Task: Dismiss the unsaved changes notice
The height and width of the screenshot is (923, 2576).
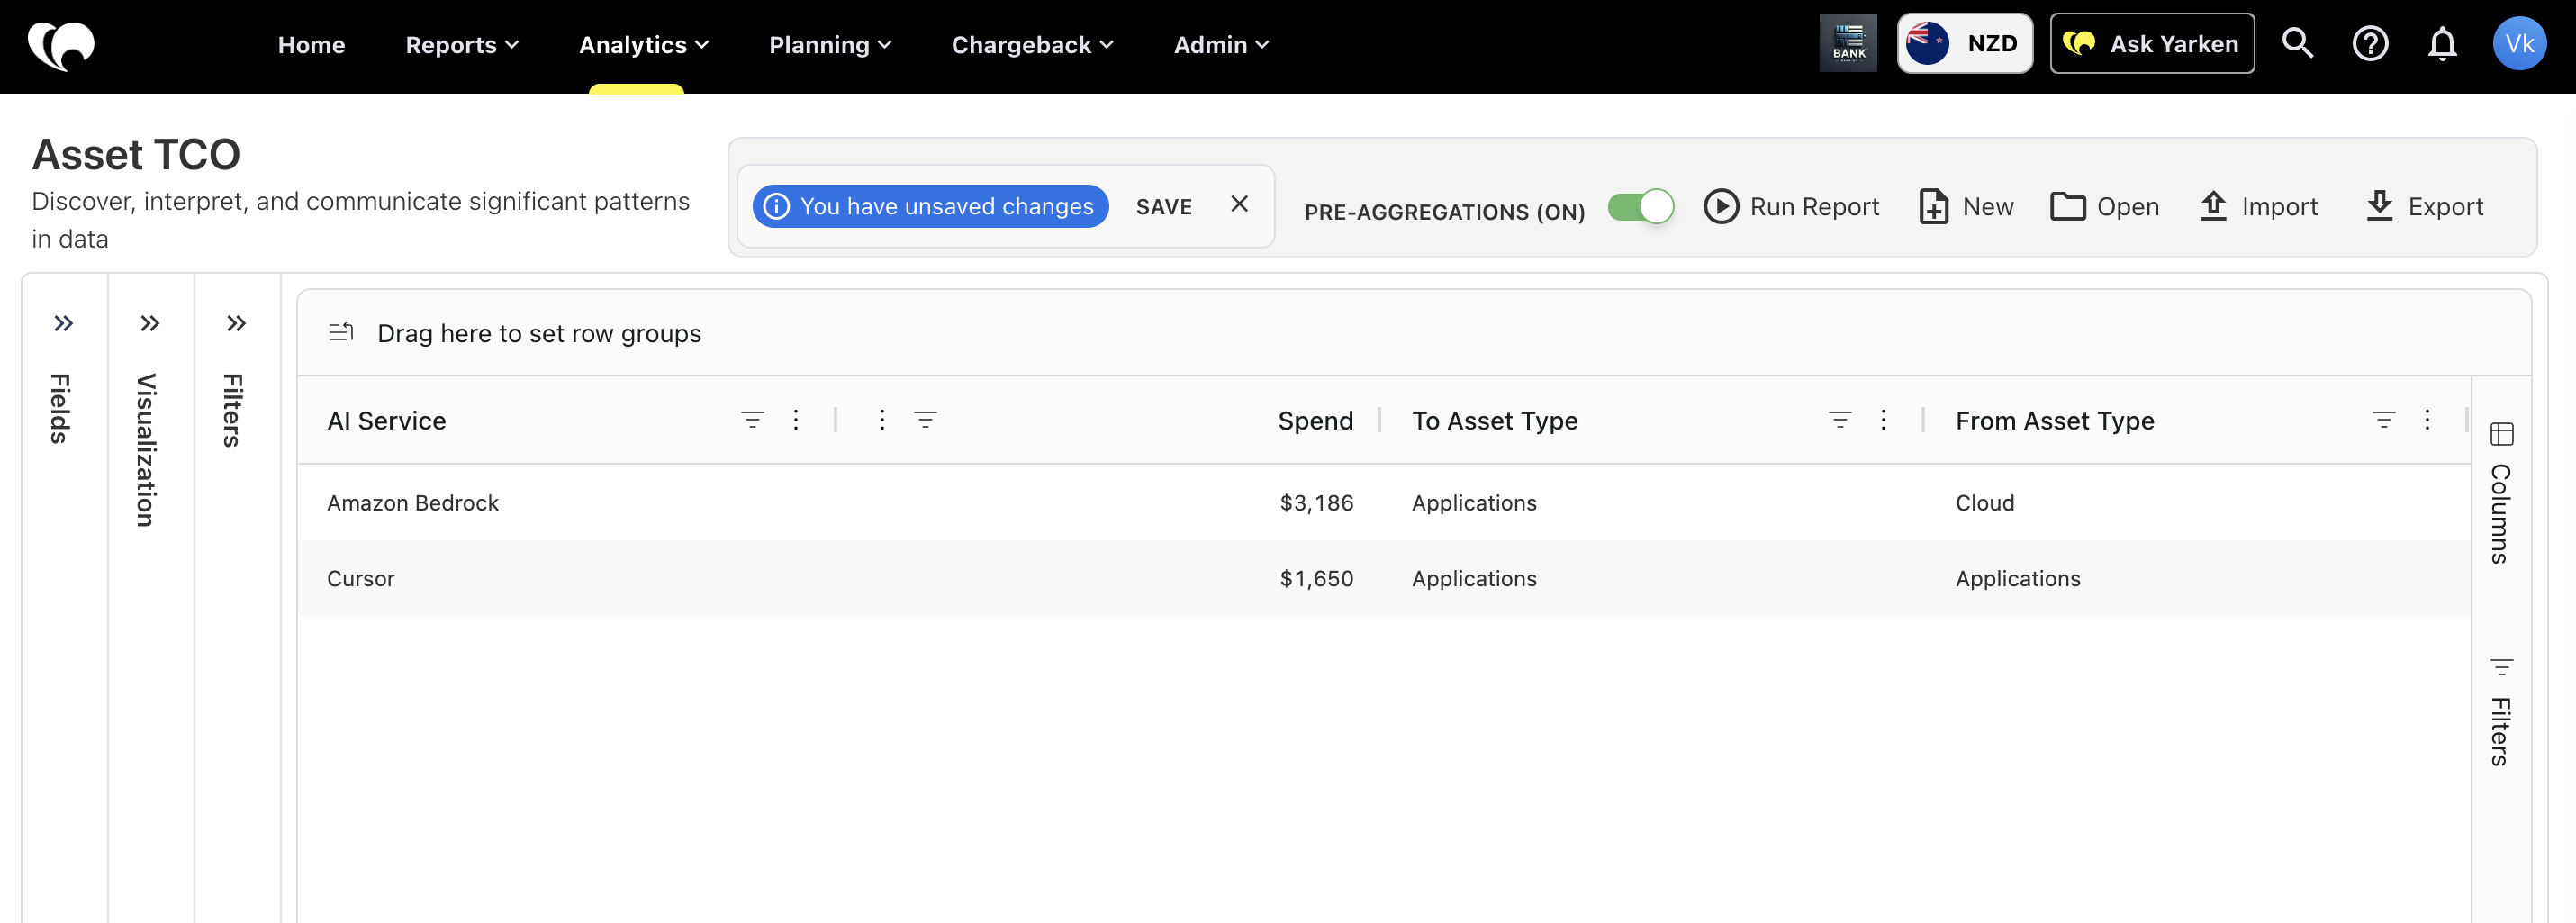Action: (x=1239, y=204)
